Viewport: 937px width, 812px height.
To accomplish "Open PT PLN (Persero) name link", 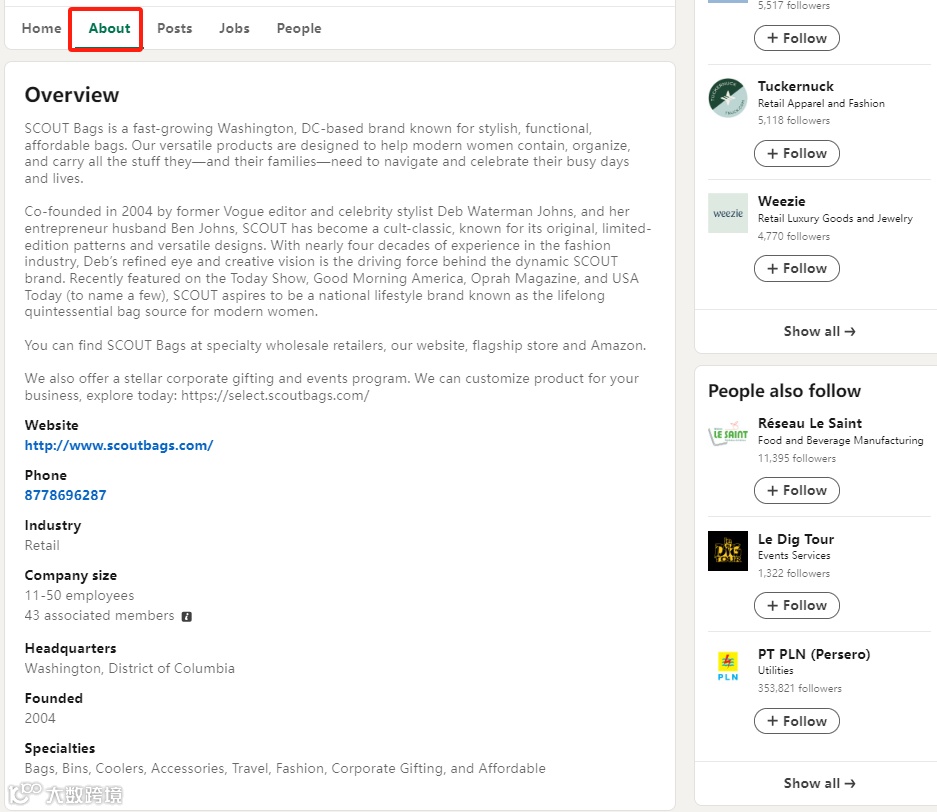I will (814, 654).
